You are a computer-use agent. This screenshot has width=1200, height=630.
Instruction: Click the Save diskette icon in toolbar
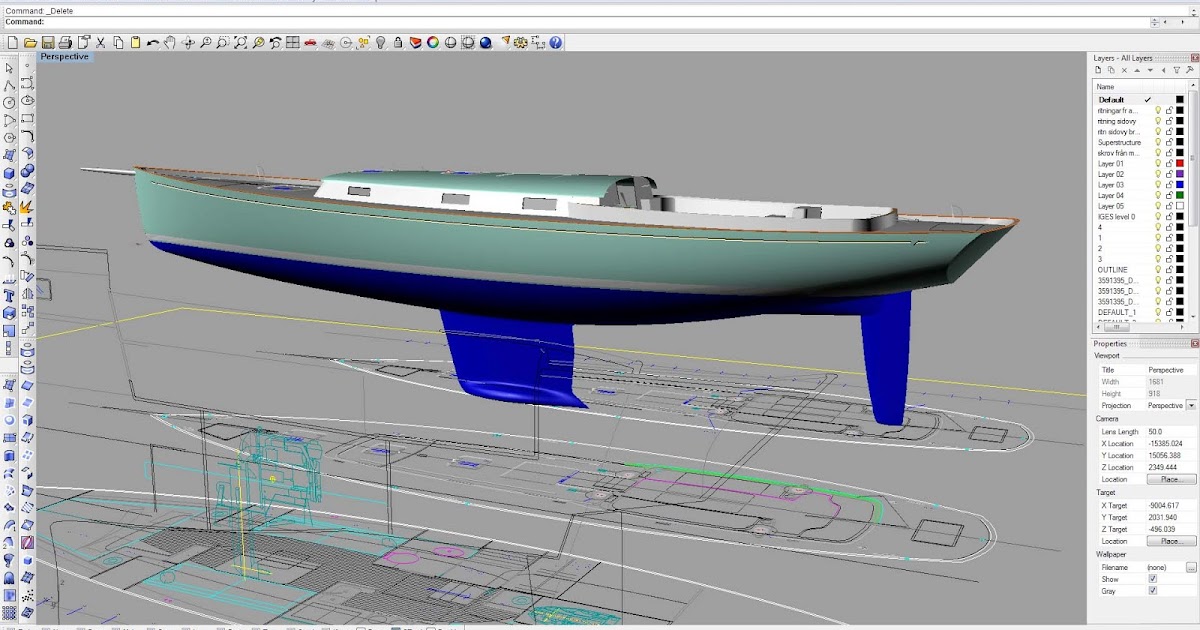click(47, 43)
